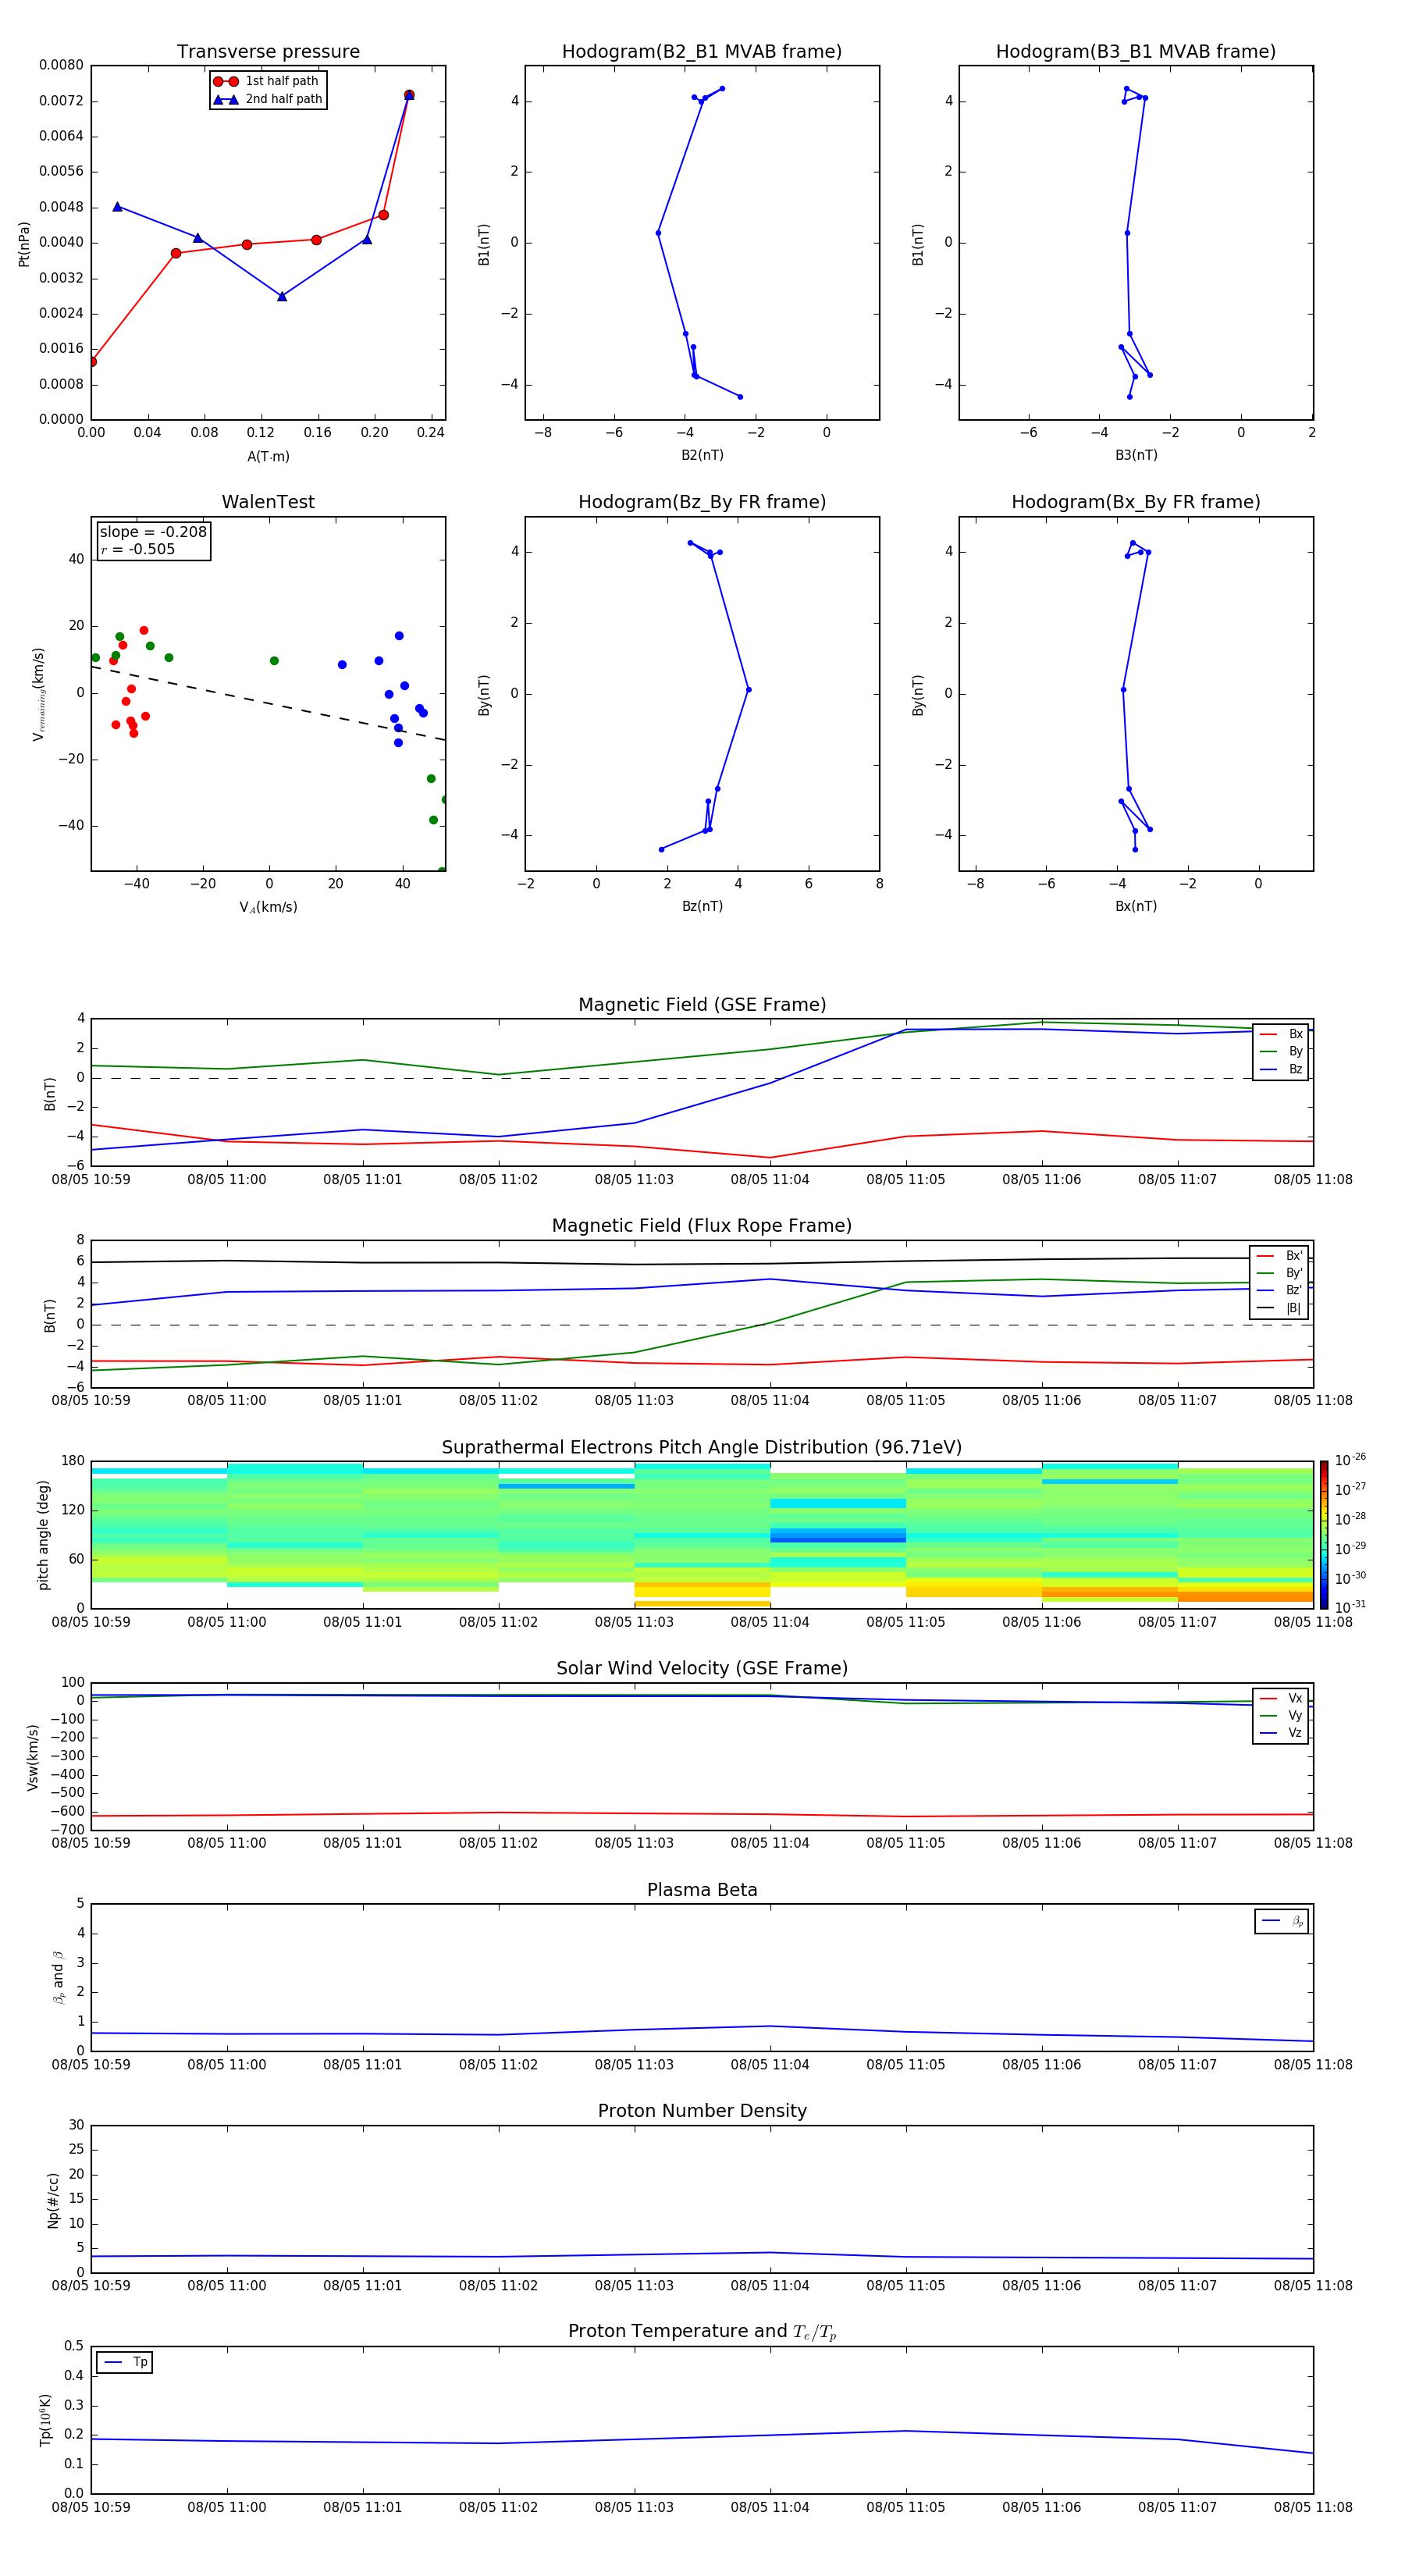Click the 'Vsw(km/s)' axis label
The image size is (1405, 2576).
32,1757
